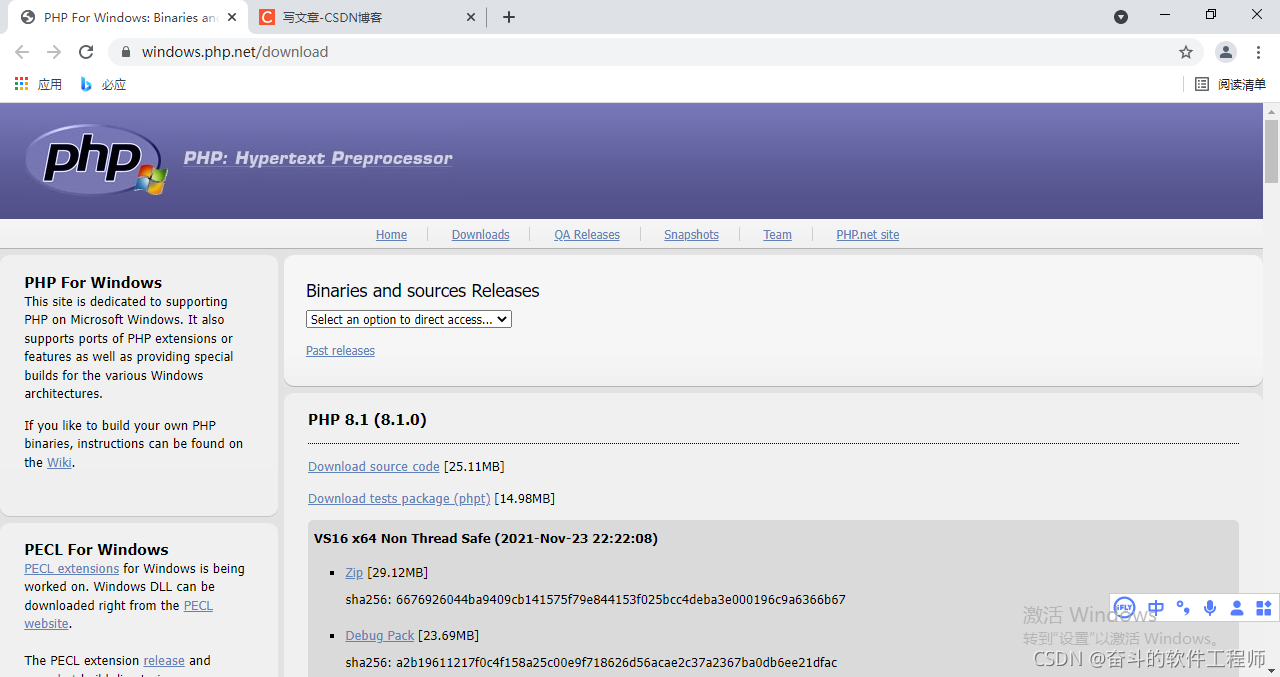
Task: Toggle the 中 Chinese input mode icon
Action: pyautogui.click(x=1156, y=607)
